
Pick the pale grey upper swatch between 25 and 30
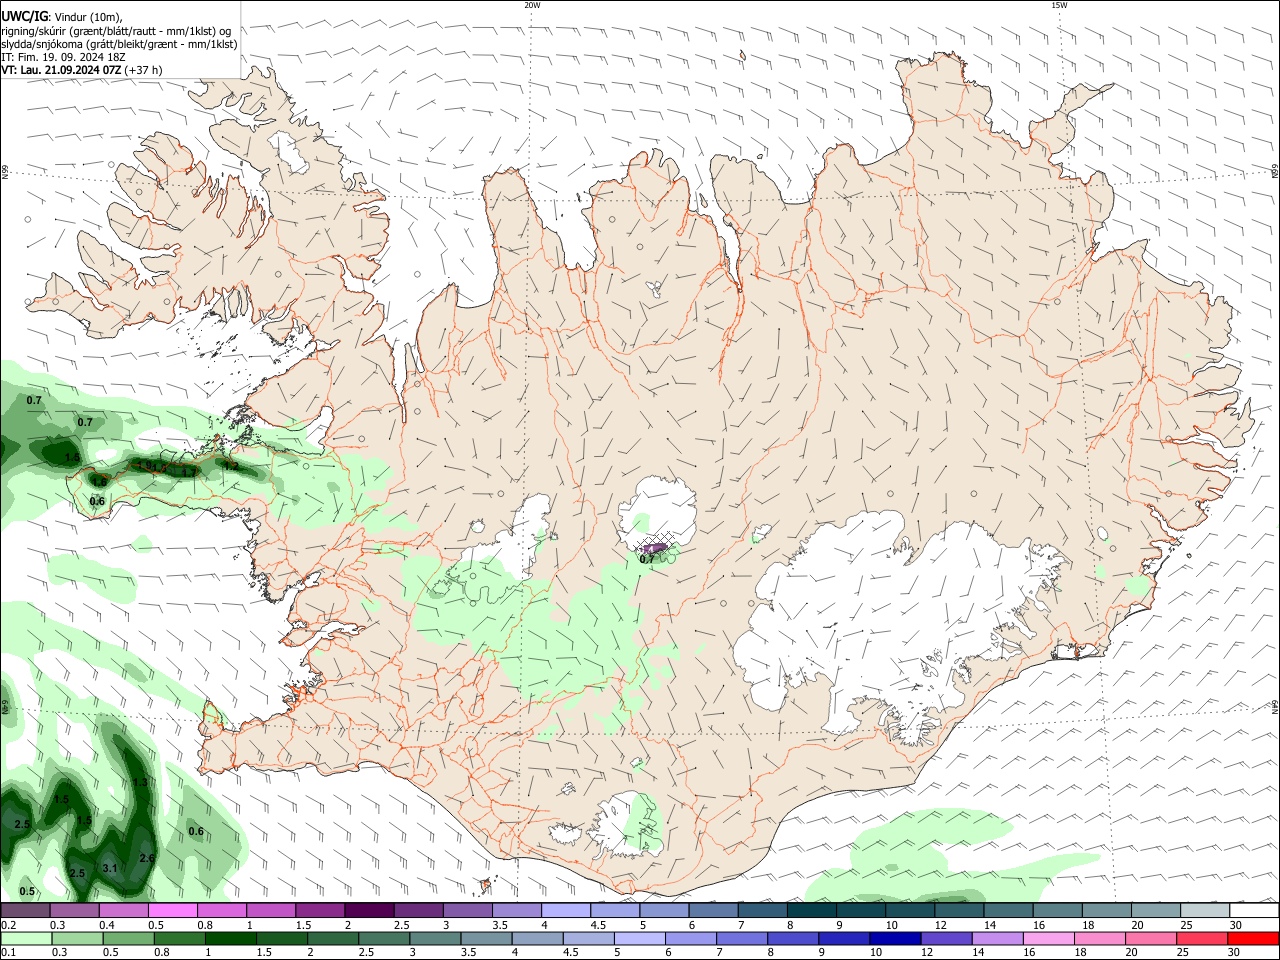click(x=1205, y=911)
